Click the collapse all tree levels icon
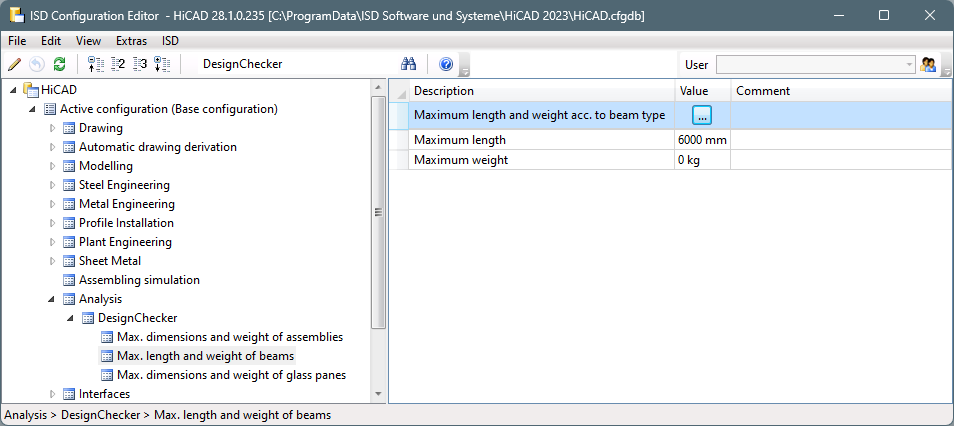The width and height of the screenshot is (954, 426). pyautogui.click(x=96, y=64)
